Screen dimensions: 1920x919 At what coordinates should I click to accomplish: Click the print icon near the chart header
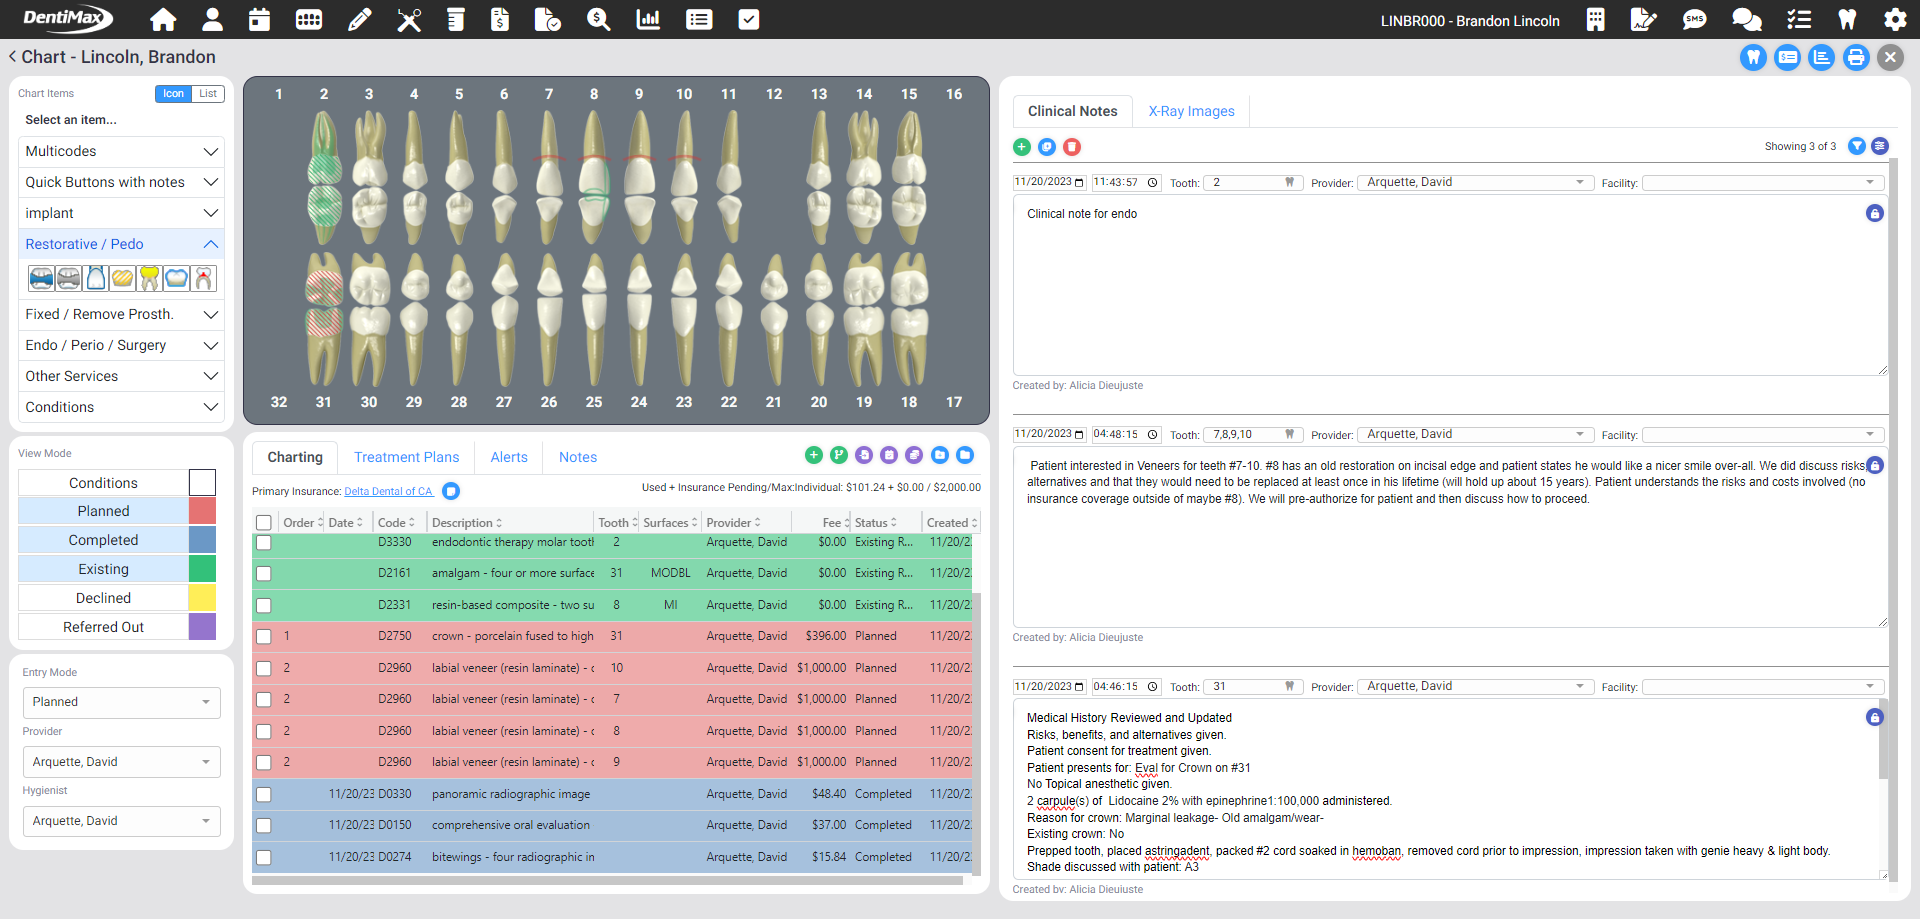pos(1856,57)
